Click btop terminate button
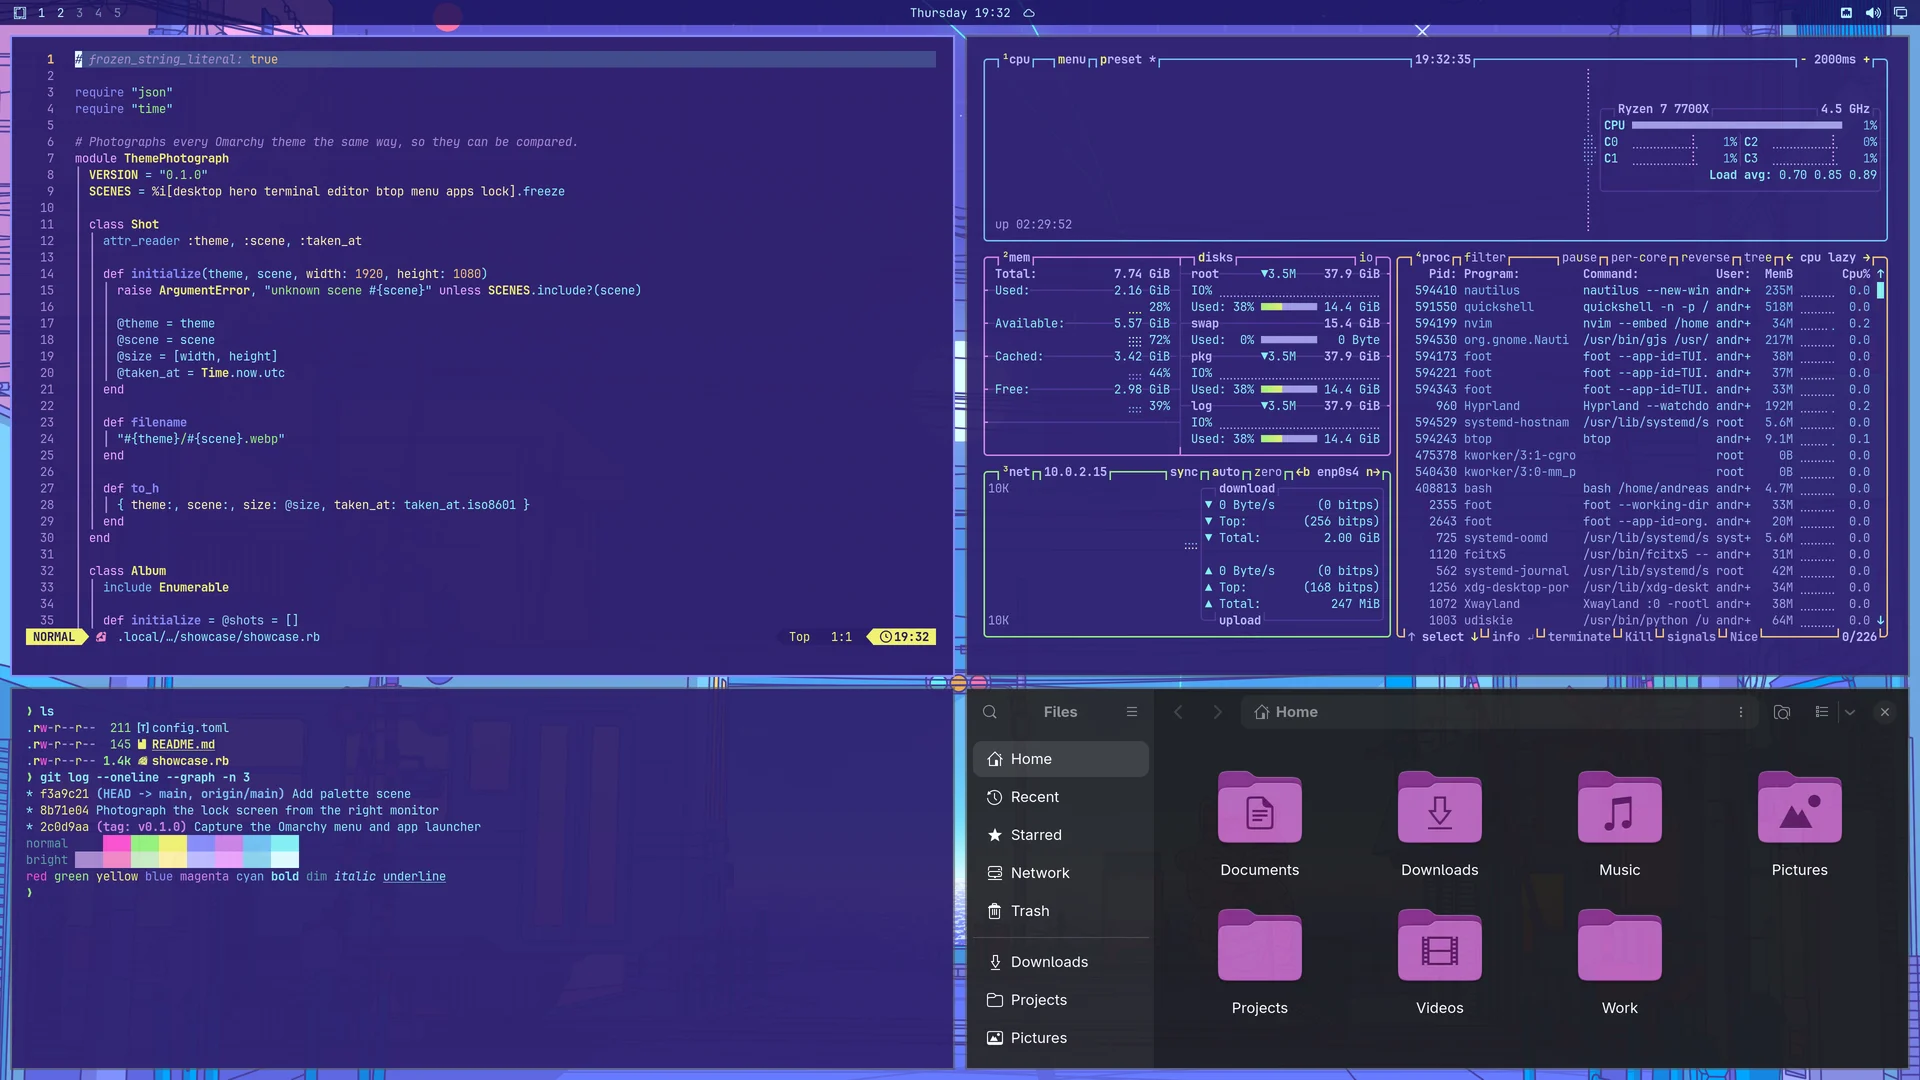This screenshot has height=1080, width=1920. 1579,637
